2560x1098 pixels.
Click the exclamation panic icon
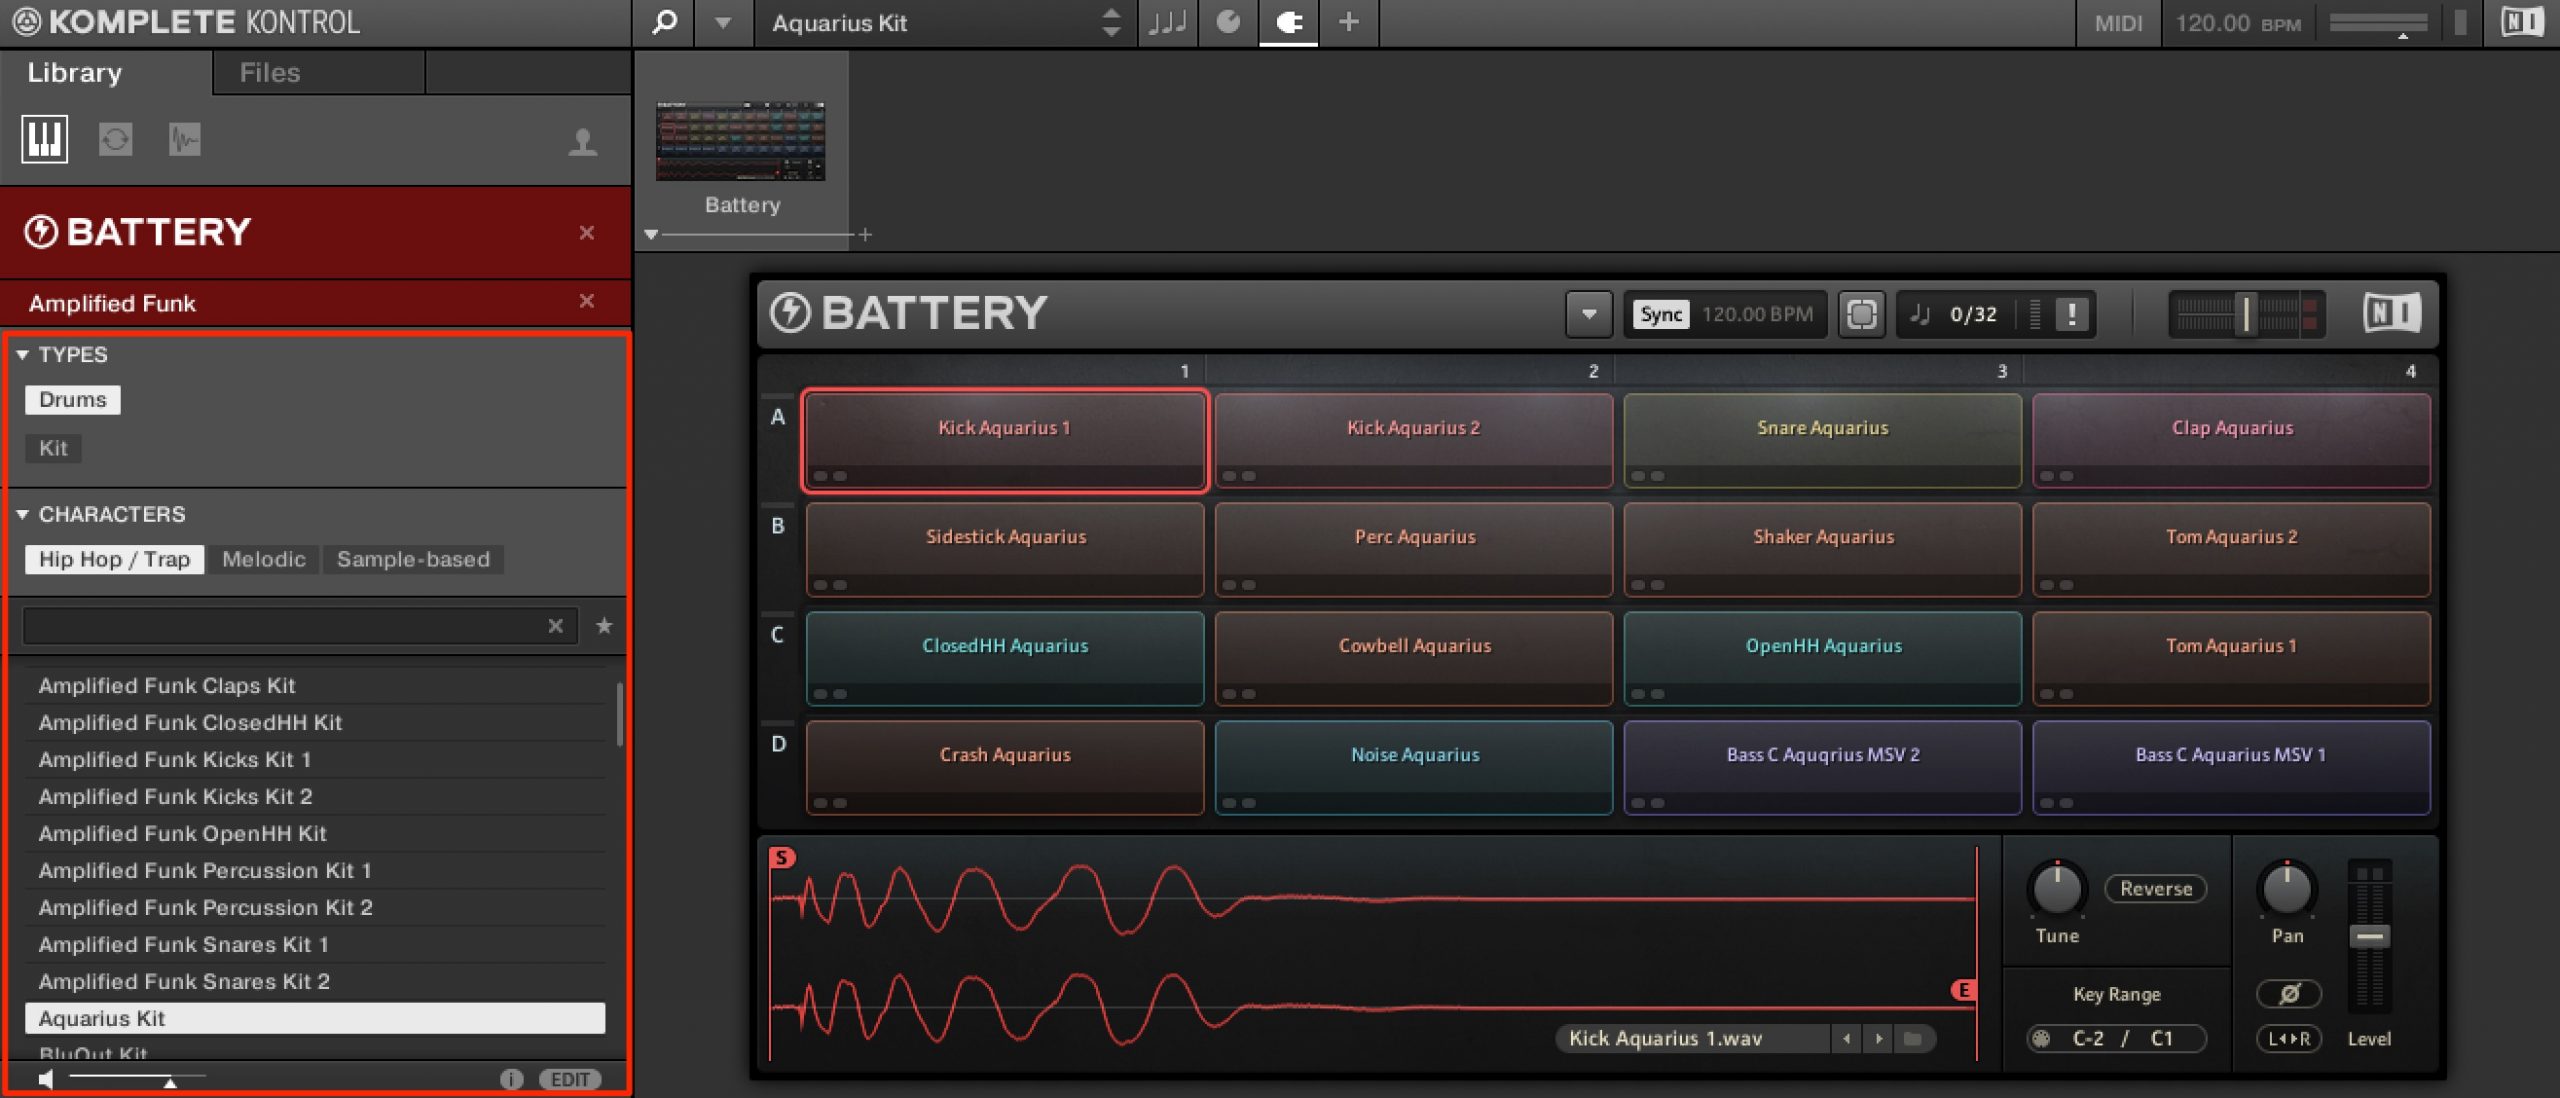click(2072, 314)
